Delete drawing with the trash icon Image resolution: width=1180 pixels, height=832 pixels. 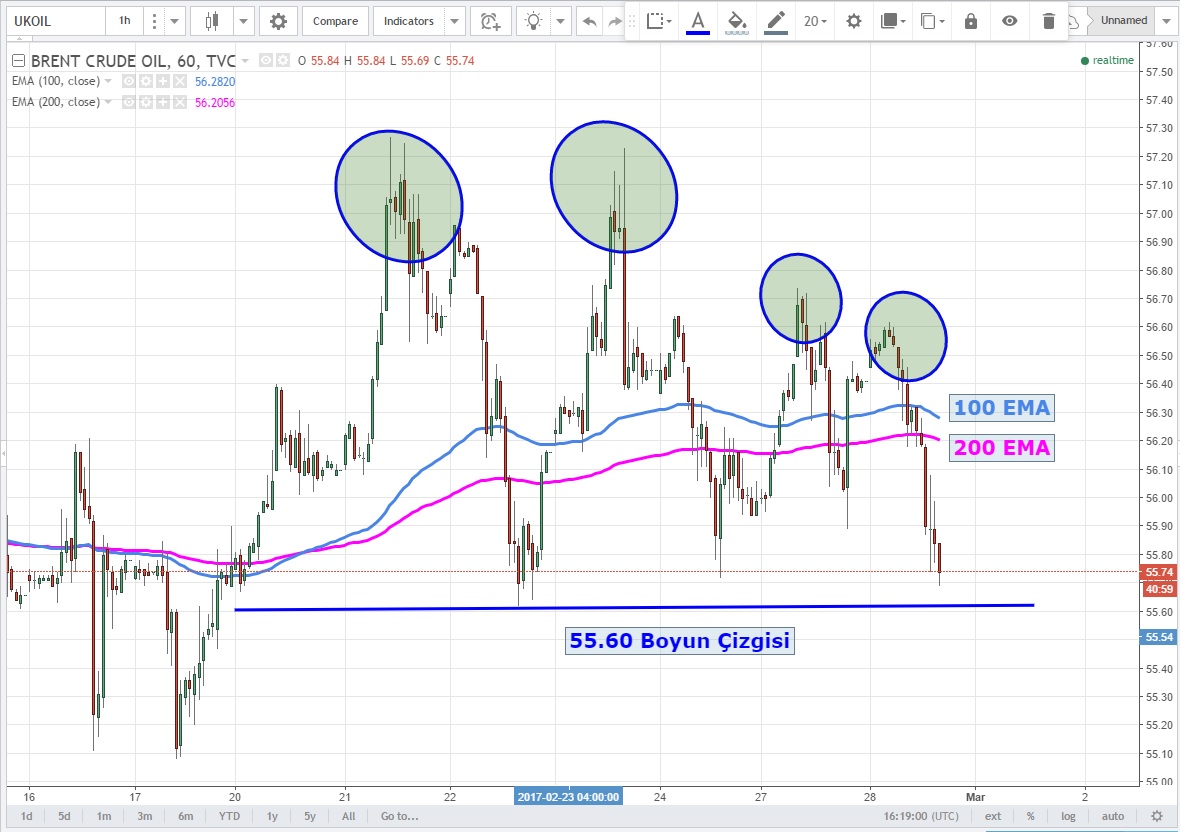click(1048, 21)
